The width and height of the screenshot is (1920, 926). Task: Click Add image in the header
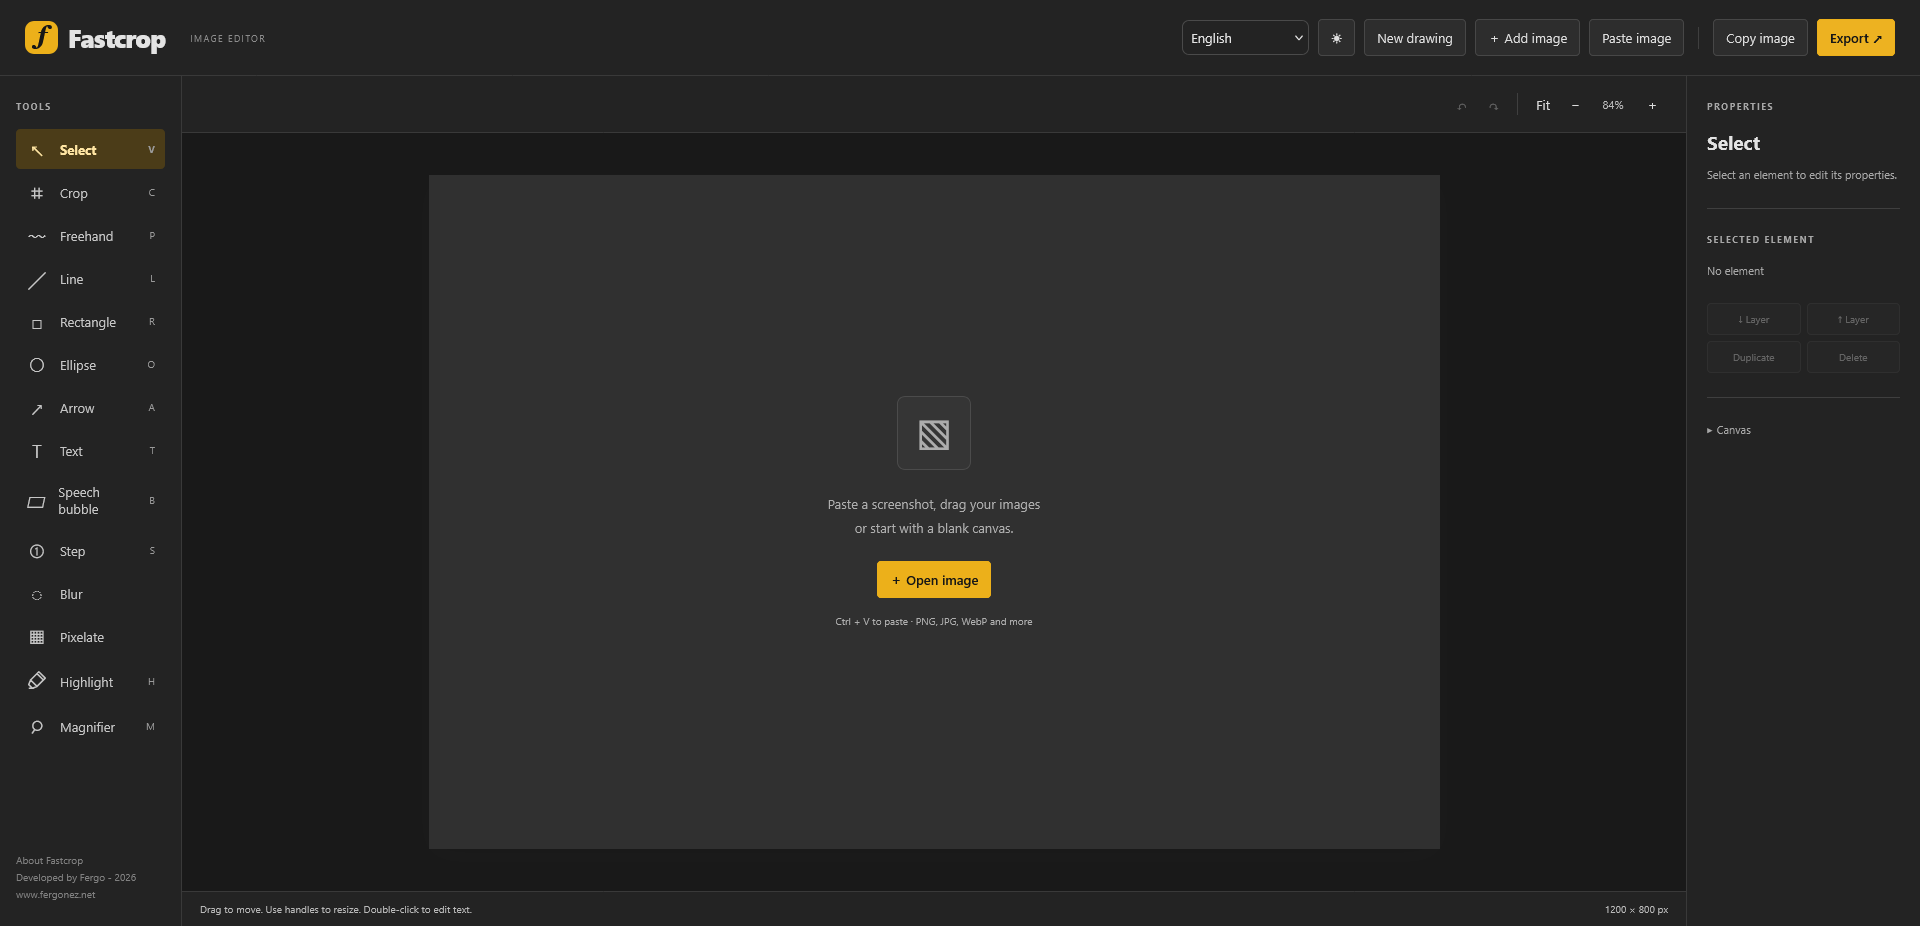click(x=1527, y=38)
